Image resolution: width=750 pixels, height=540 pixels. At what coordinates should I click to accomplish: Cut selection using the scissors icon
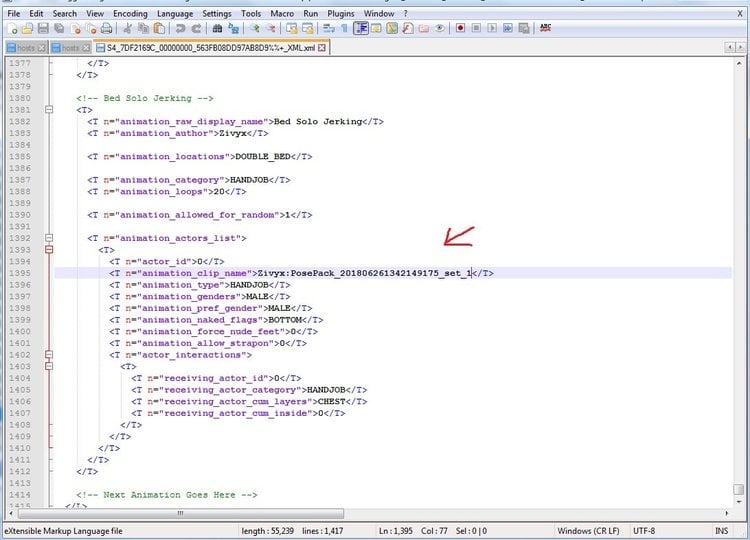click(x=127, y=29)
